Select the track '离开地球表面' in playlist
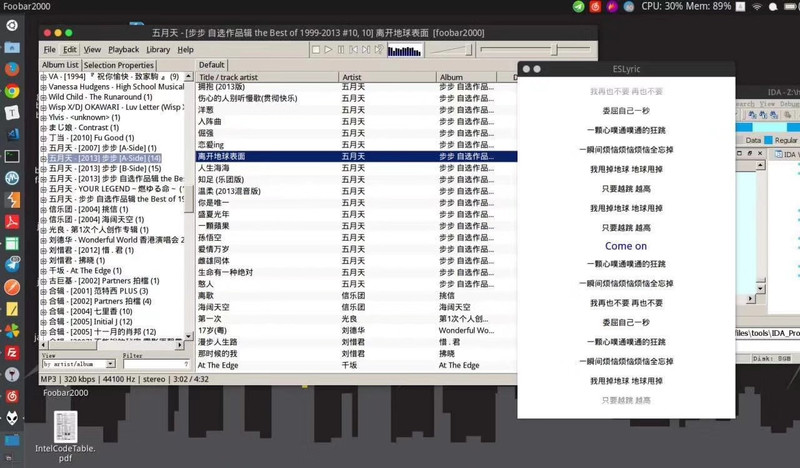Image resolution: width=800 pixels, height=468 pixels. [221, 156]
